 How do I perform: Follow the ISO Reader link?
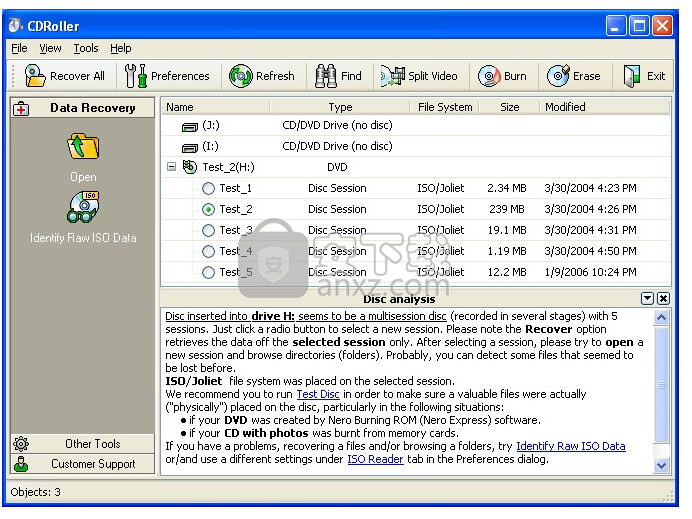375,459
